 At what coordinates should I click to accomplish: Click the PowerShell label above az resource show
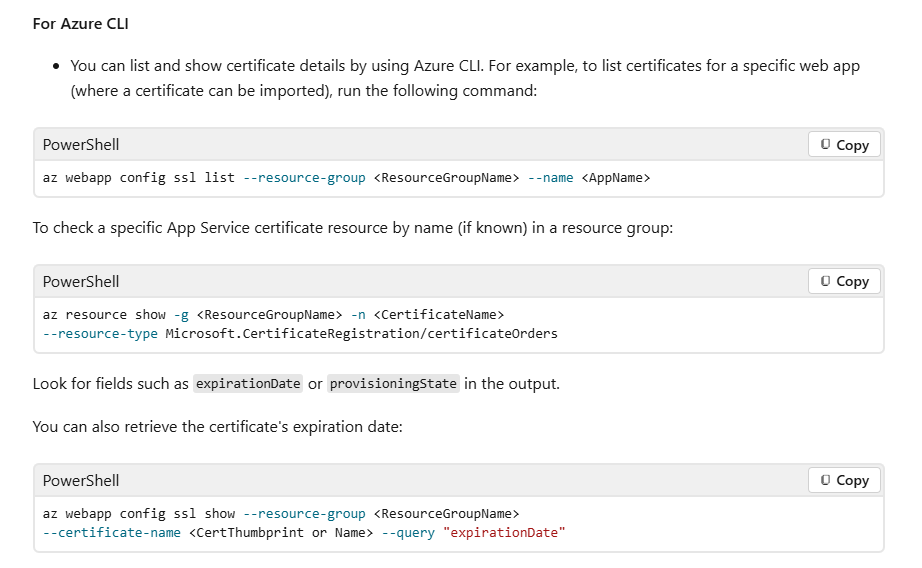(x=81, y=282)
